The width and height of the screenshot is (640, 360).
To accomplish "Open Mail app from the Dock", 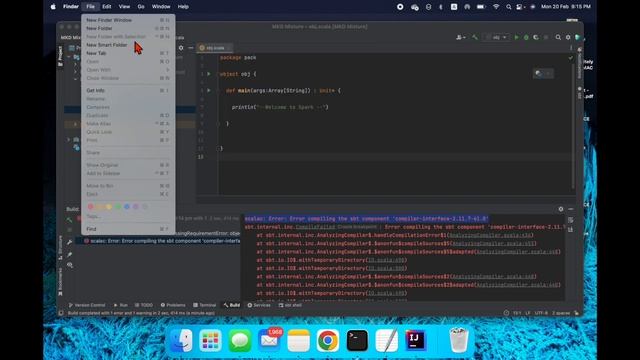I will coord(269,340).
